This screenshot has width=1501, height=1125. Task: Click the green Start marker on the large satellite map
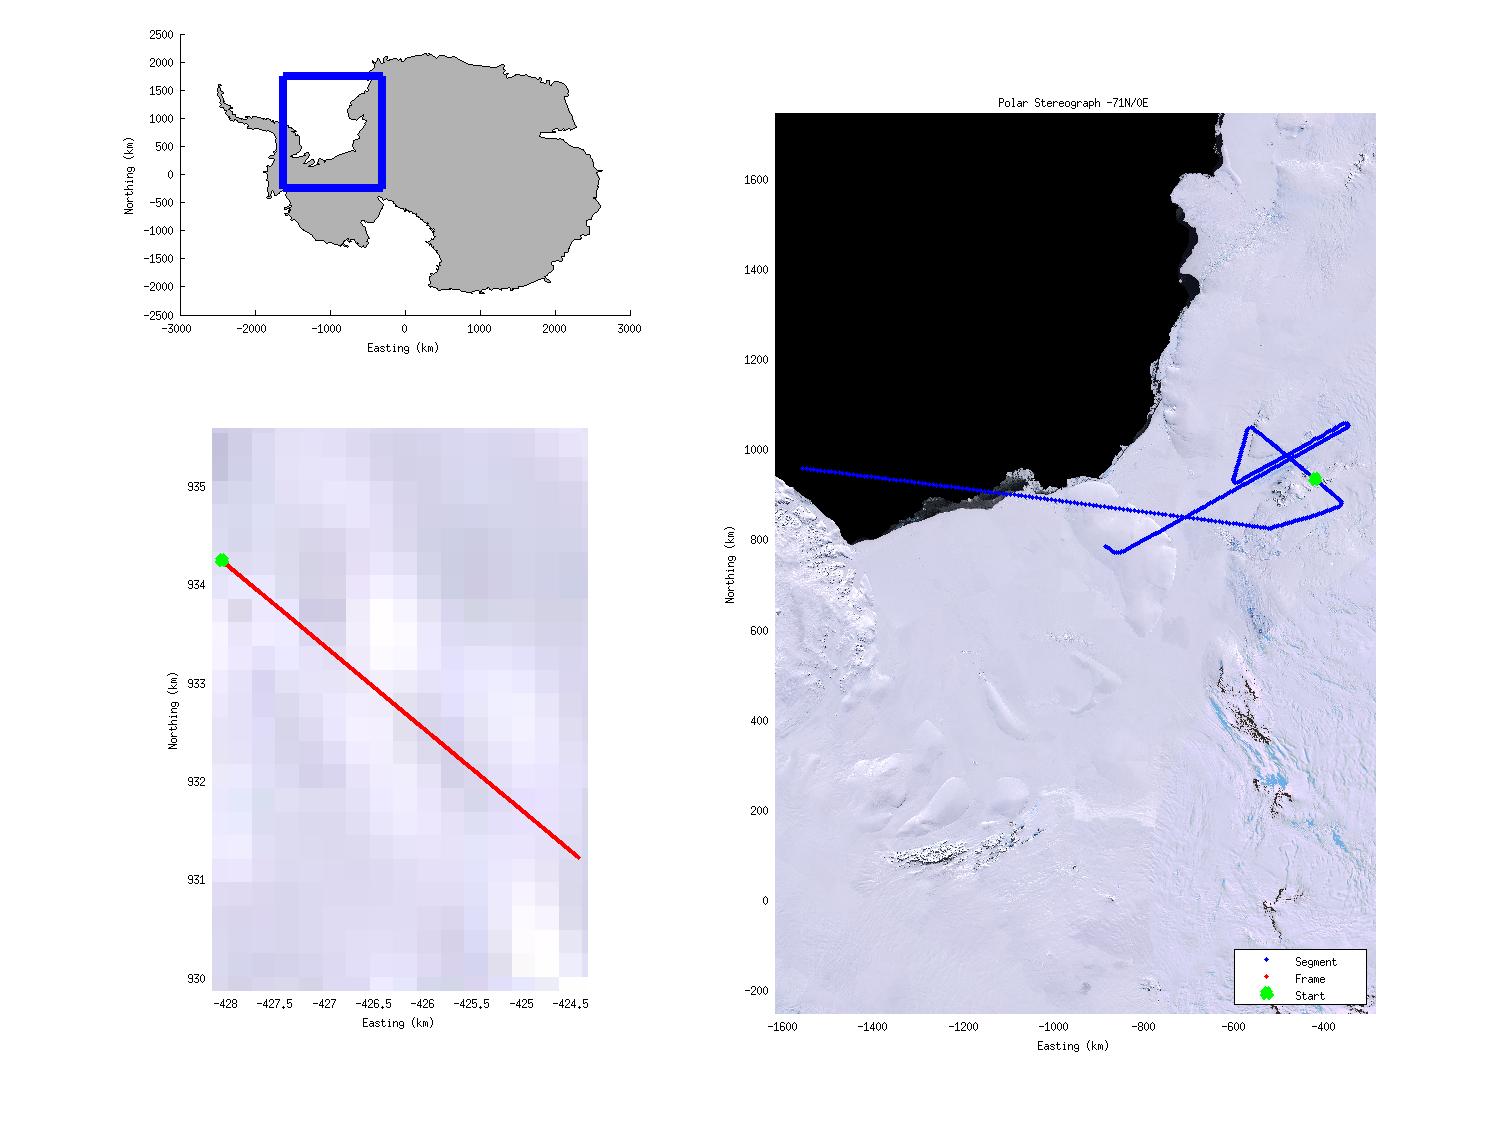(x=1315, y=479)
